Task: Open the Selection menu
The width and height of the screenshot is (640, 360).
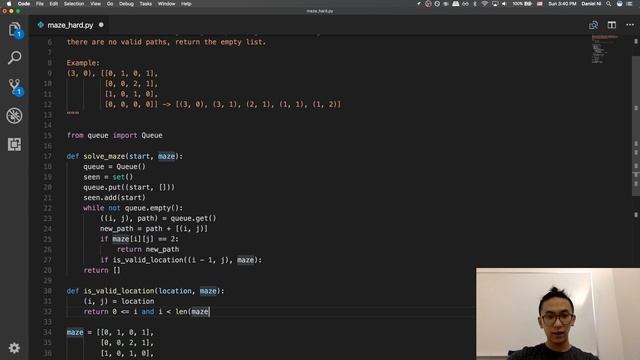Action: tap(74, 4)
